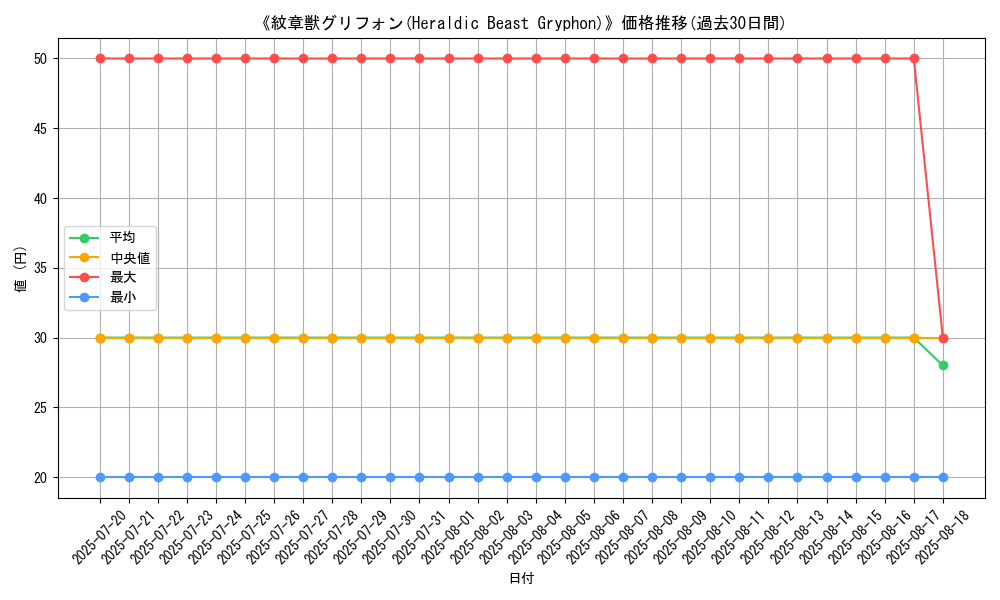This screenshot has width=1000, height=600.
Task: Click the legend entry "平均"
Action: 122,238
